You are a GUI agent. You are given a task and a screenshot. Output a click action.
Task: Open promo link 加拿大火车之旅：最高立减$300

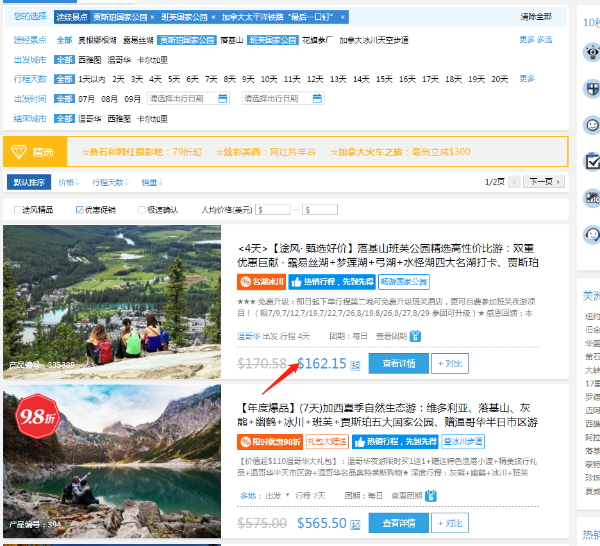400,152
